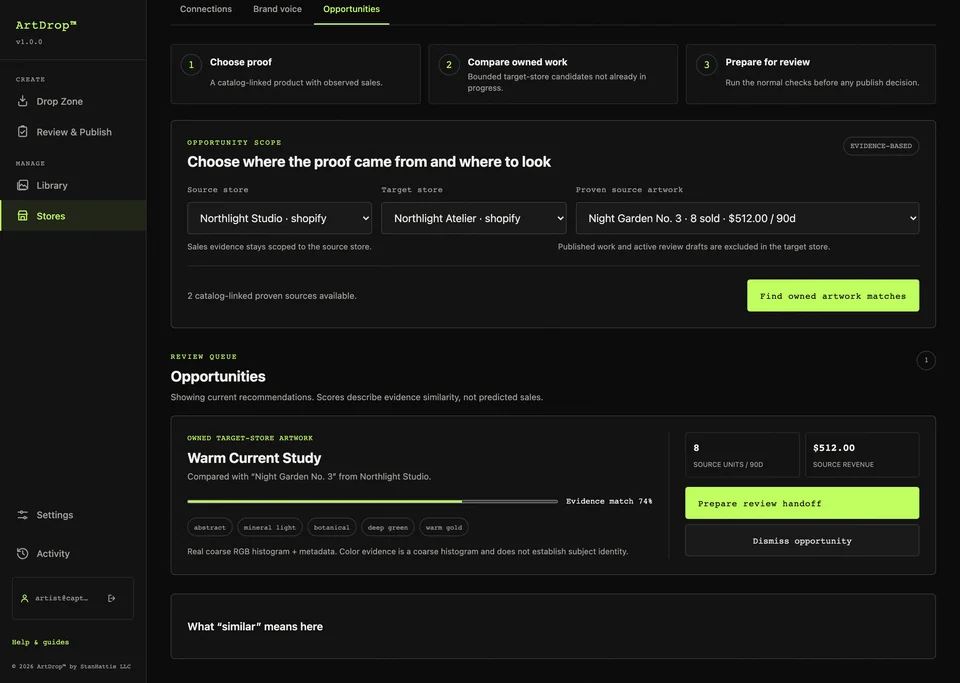Click the deep green tag

pos(388,527)
